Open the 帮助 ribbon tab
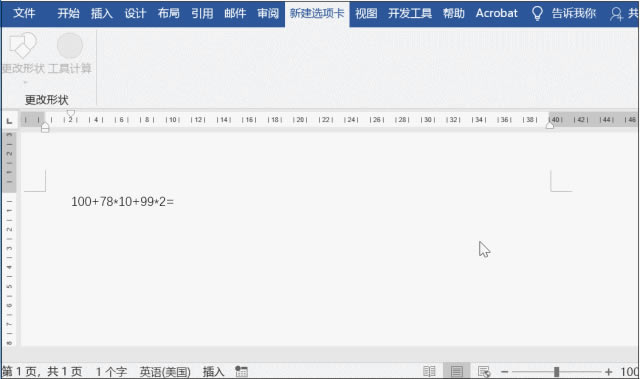The width and height of the screenshot is (640, 379). click(454, 13)
